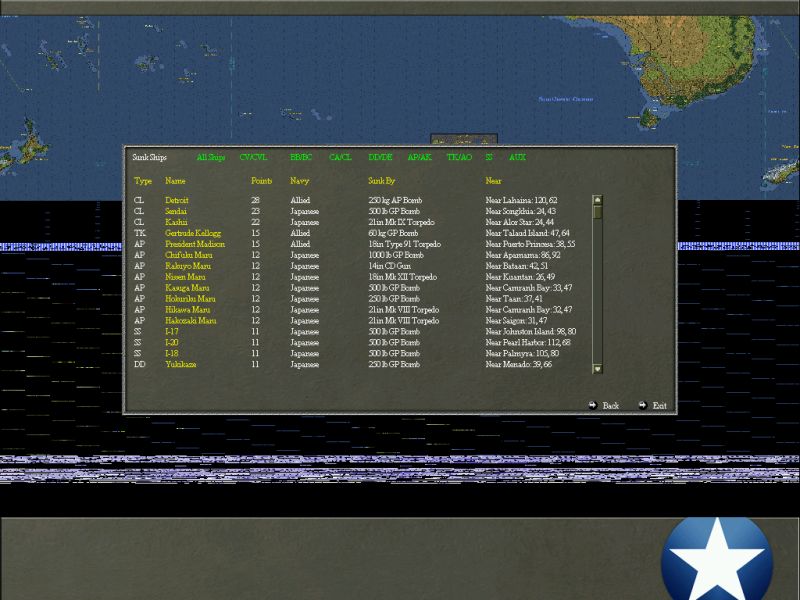
Task: Click the Exit button
Action: tap(658, 406)
